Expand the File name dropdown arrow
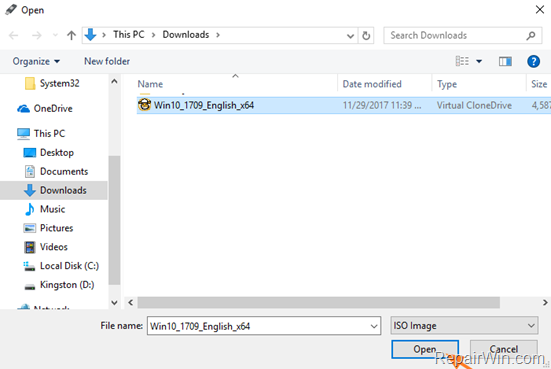Screen dimensions: 551x369 [x=374, y=326]
